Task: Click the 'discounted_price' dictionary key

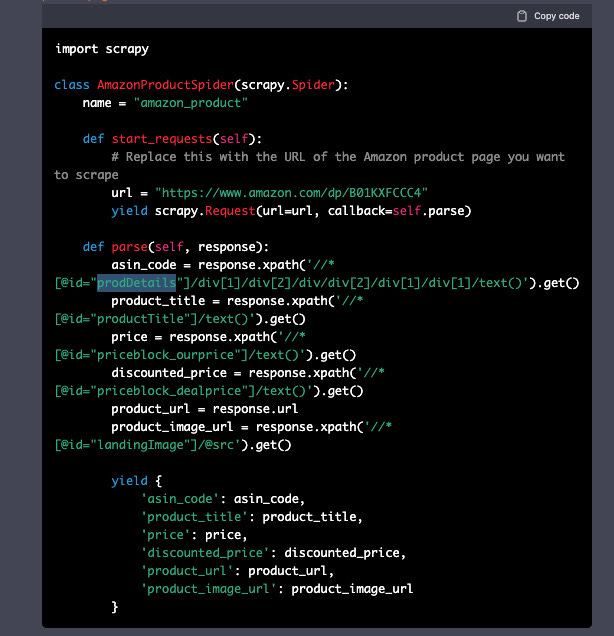Action: click(205, 553)
